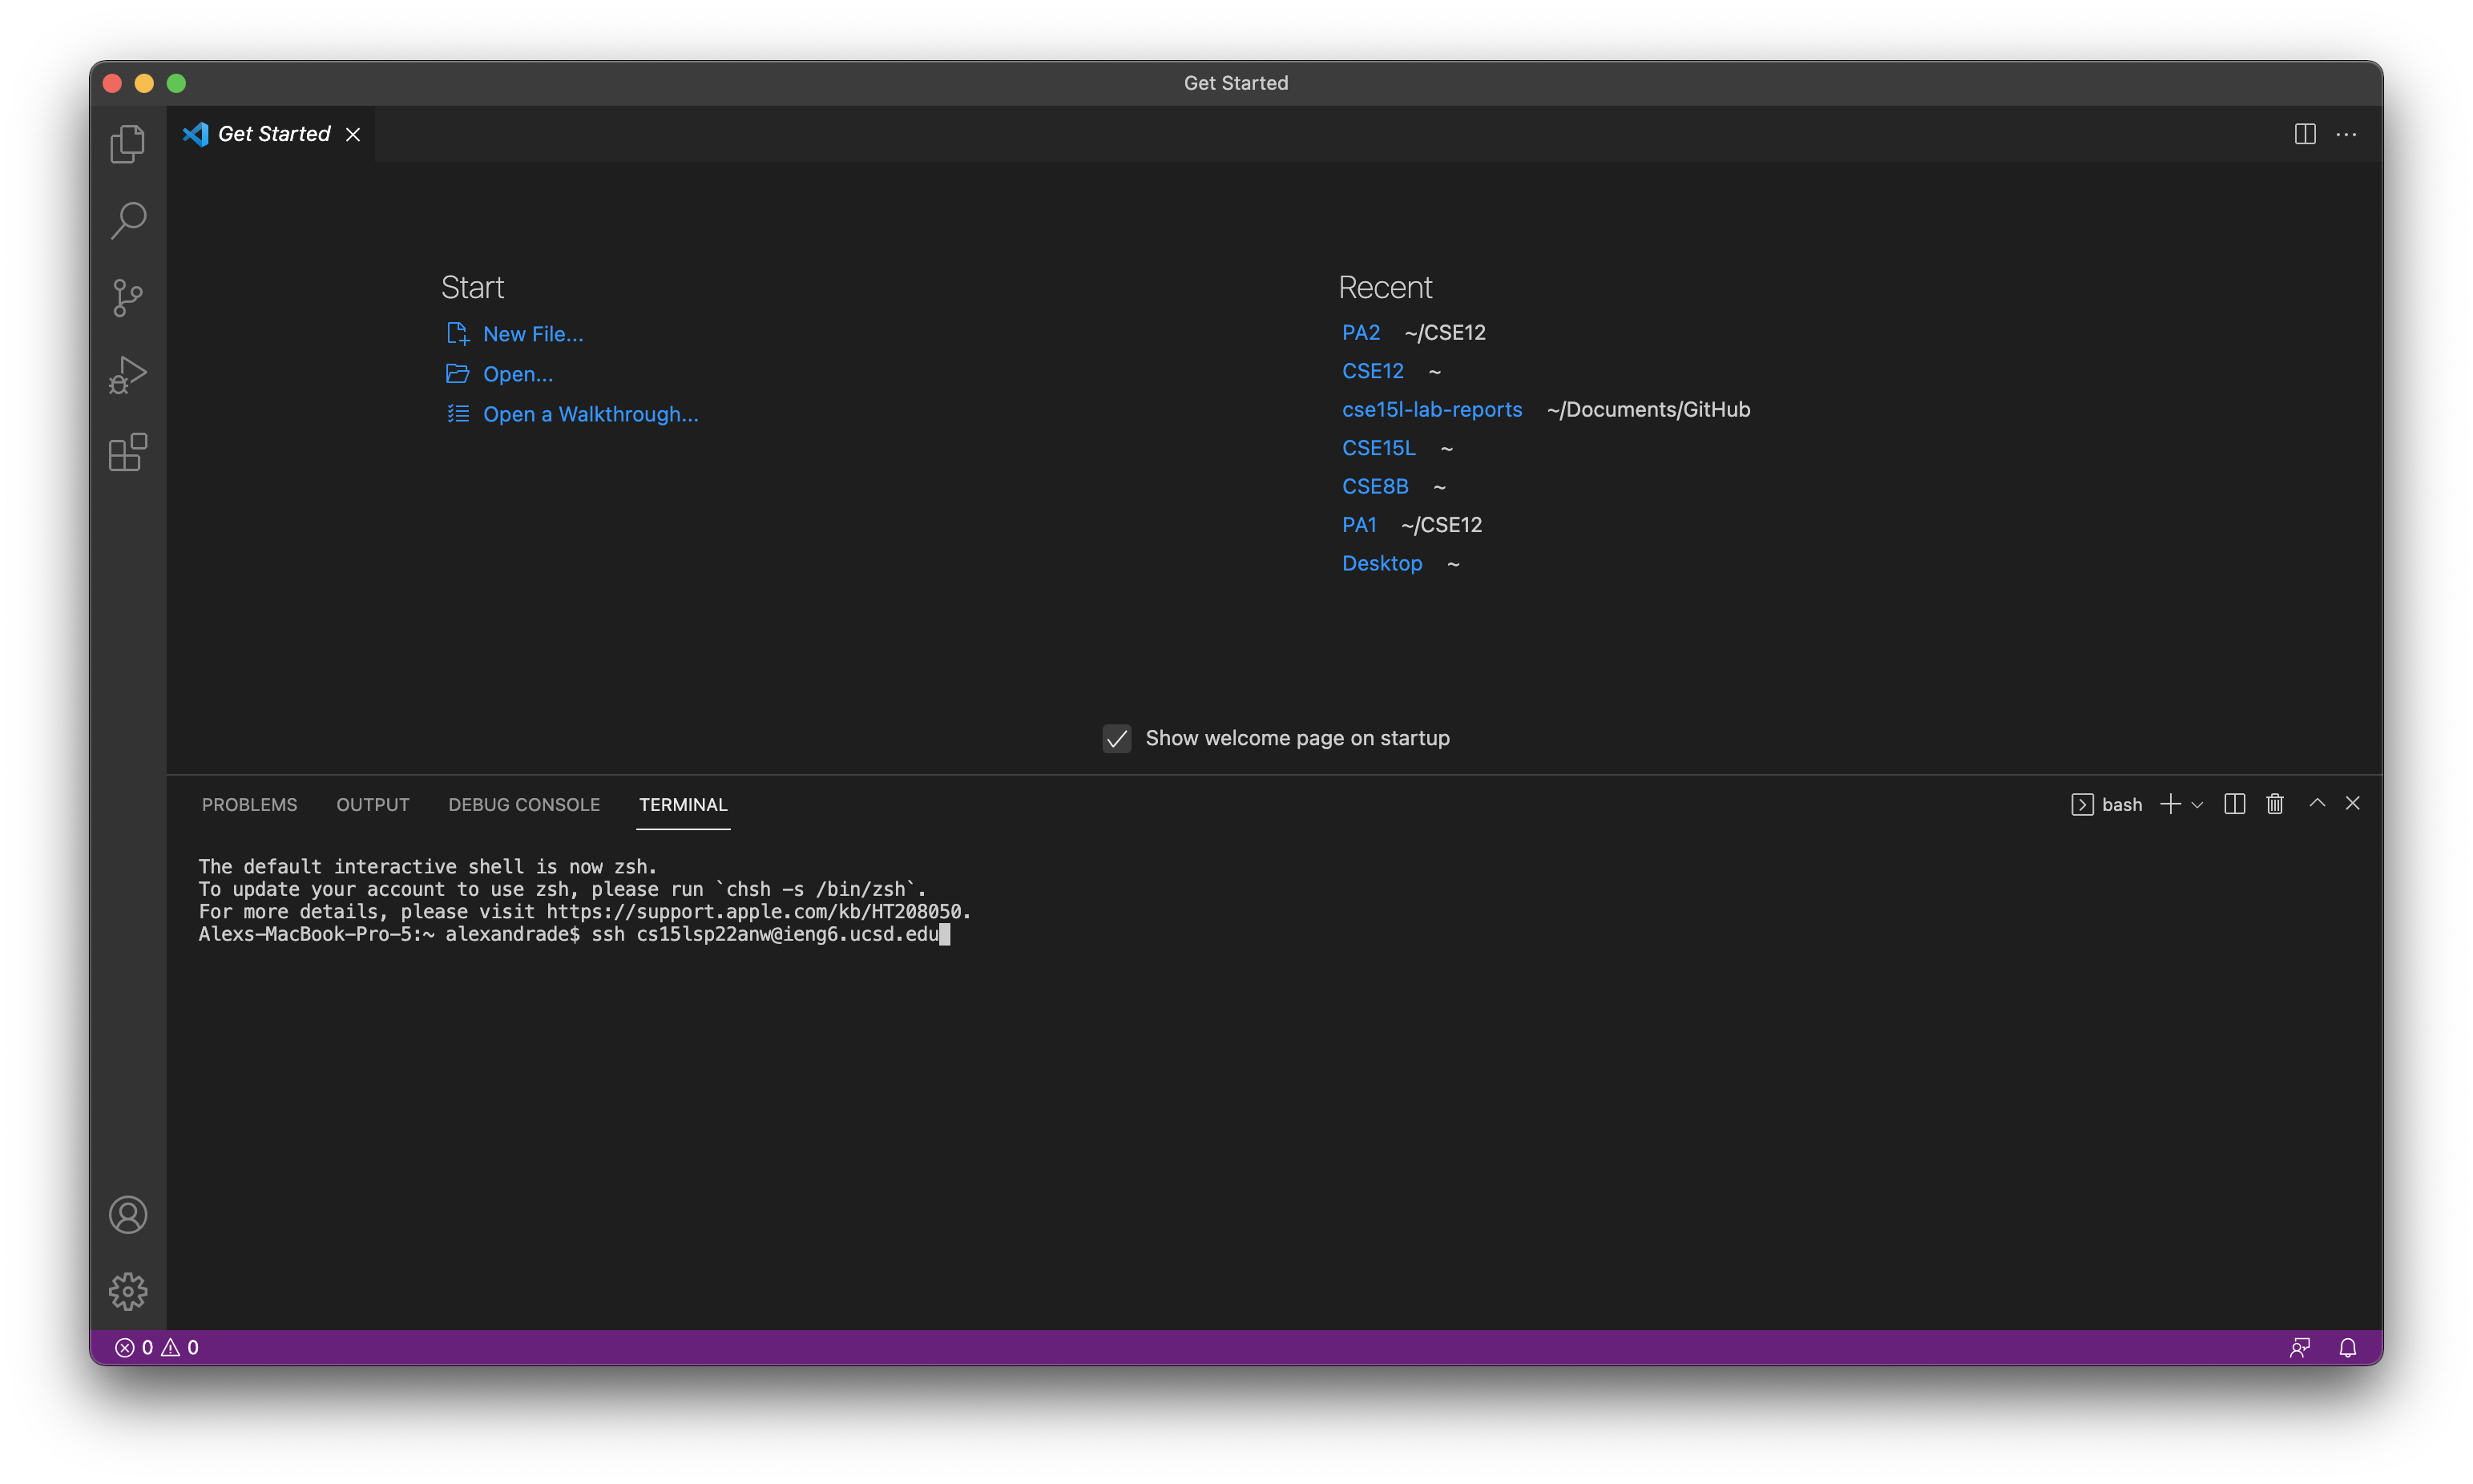Screen dimensions: 2473x1484
Task: Open the Manage settings gear
Action: (x=127, y=1291)
